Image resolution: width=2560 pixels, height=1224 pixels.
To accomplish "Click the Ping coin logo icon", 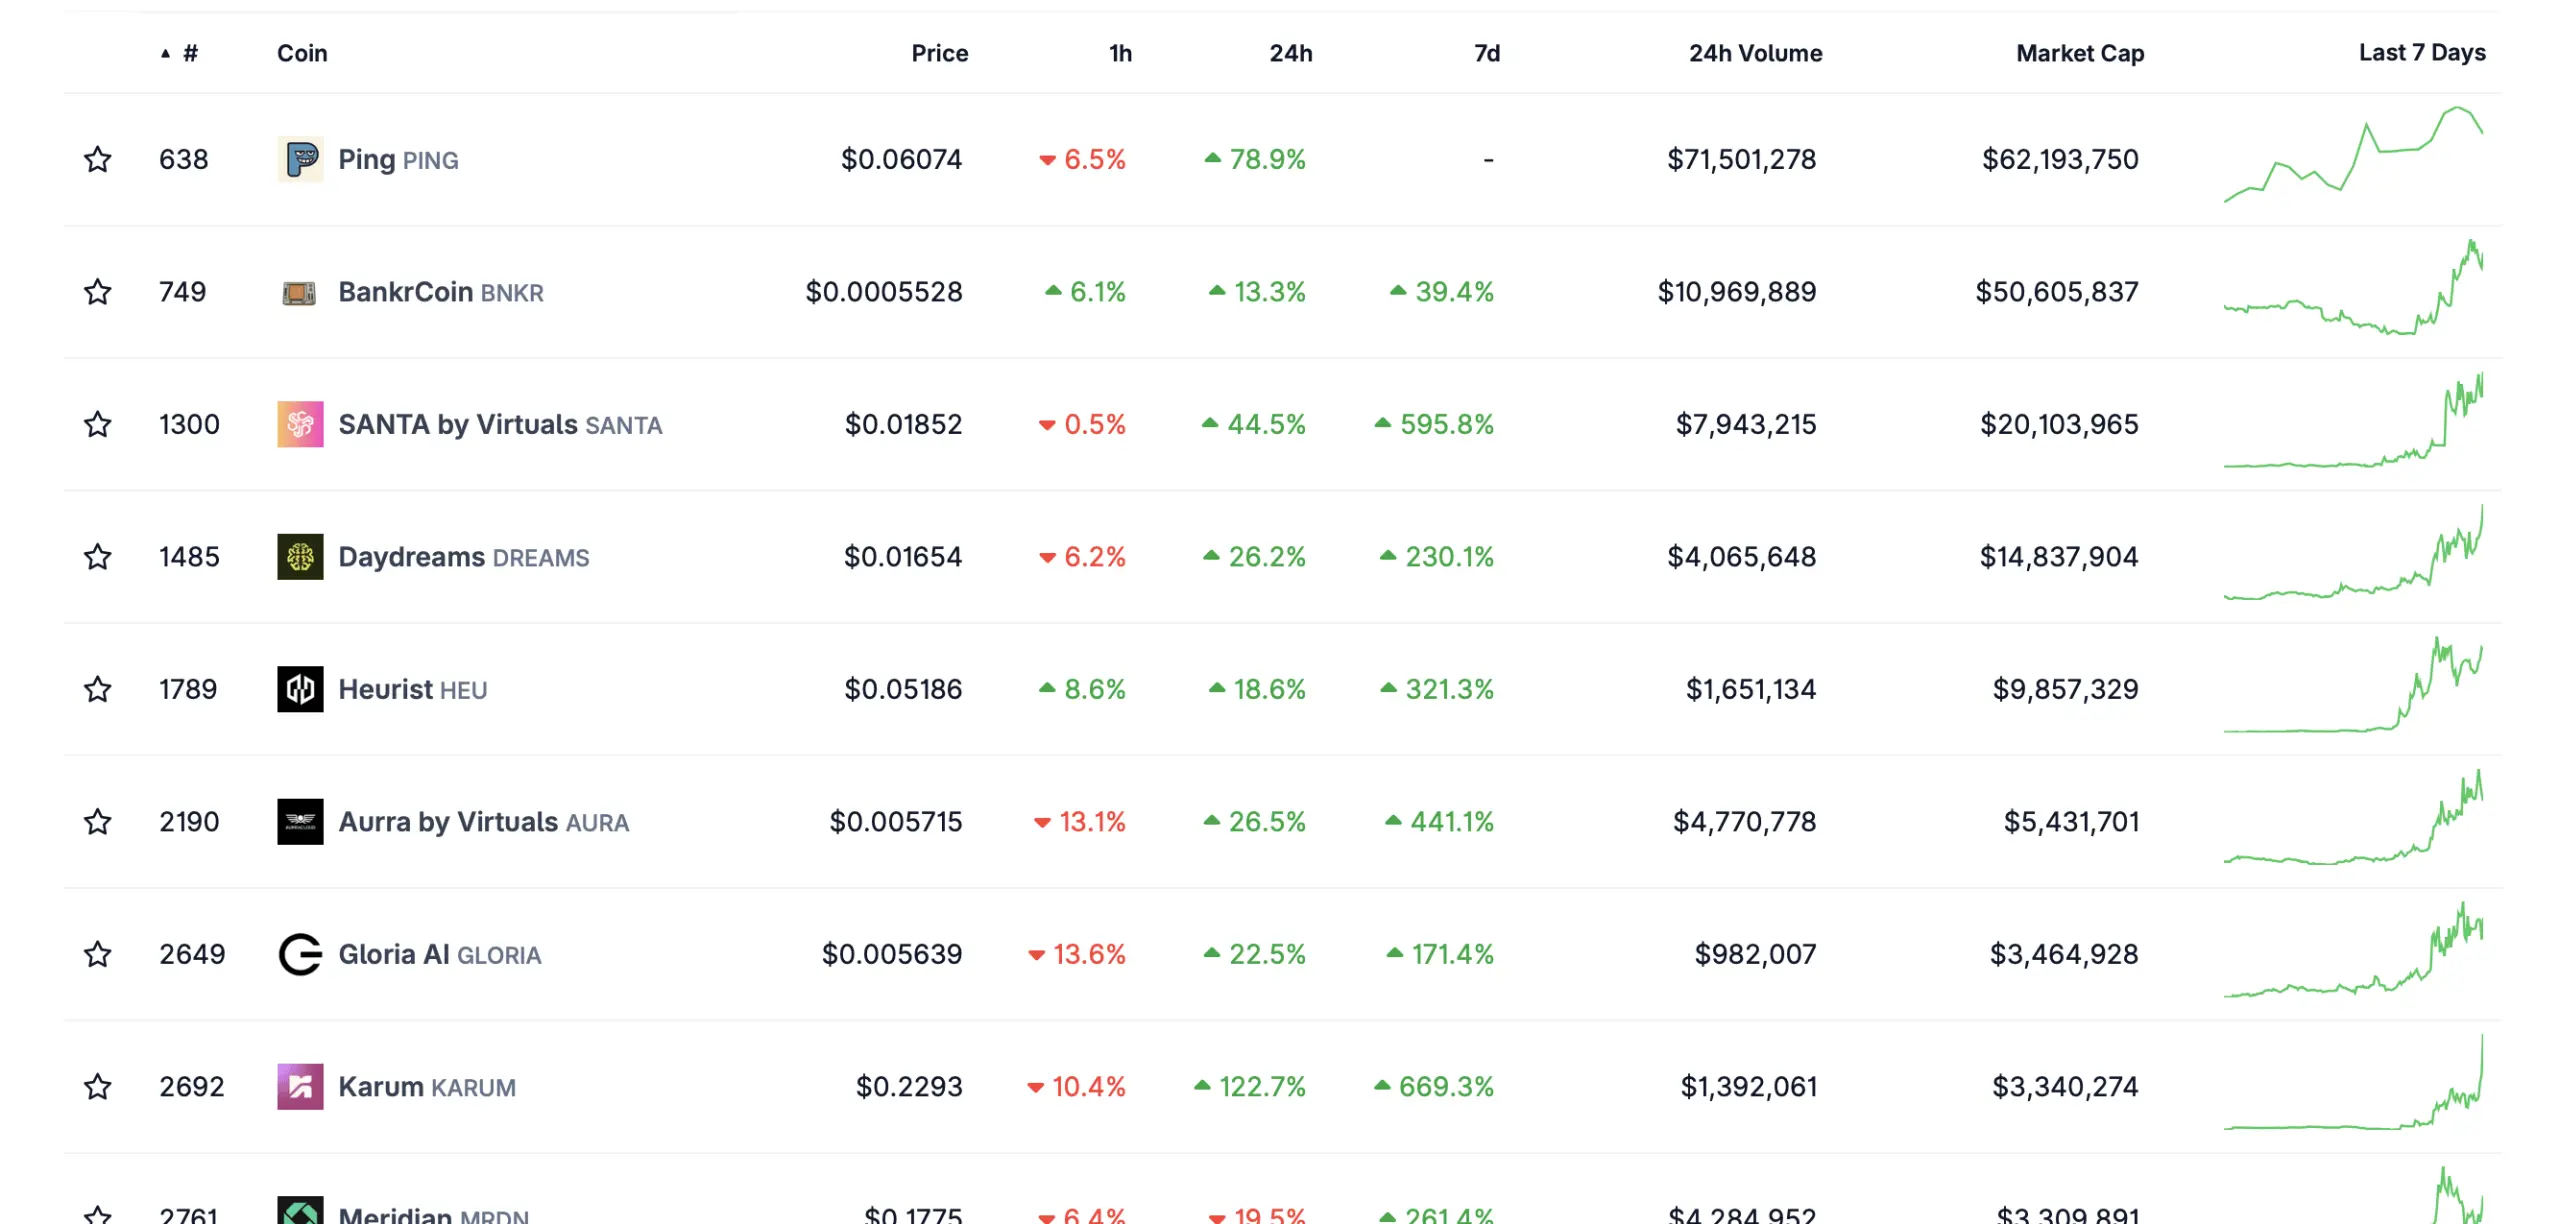I will pyautogui.click(x=300, y=159).
